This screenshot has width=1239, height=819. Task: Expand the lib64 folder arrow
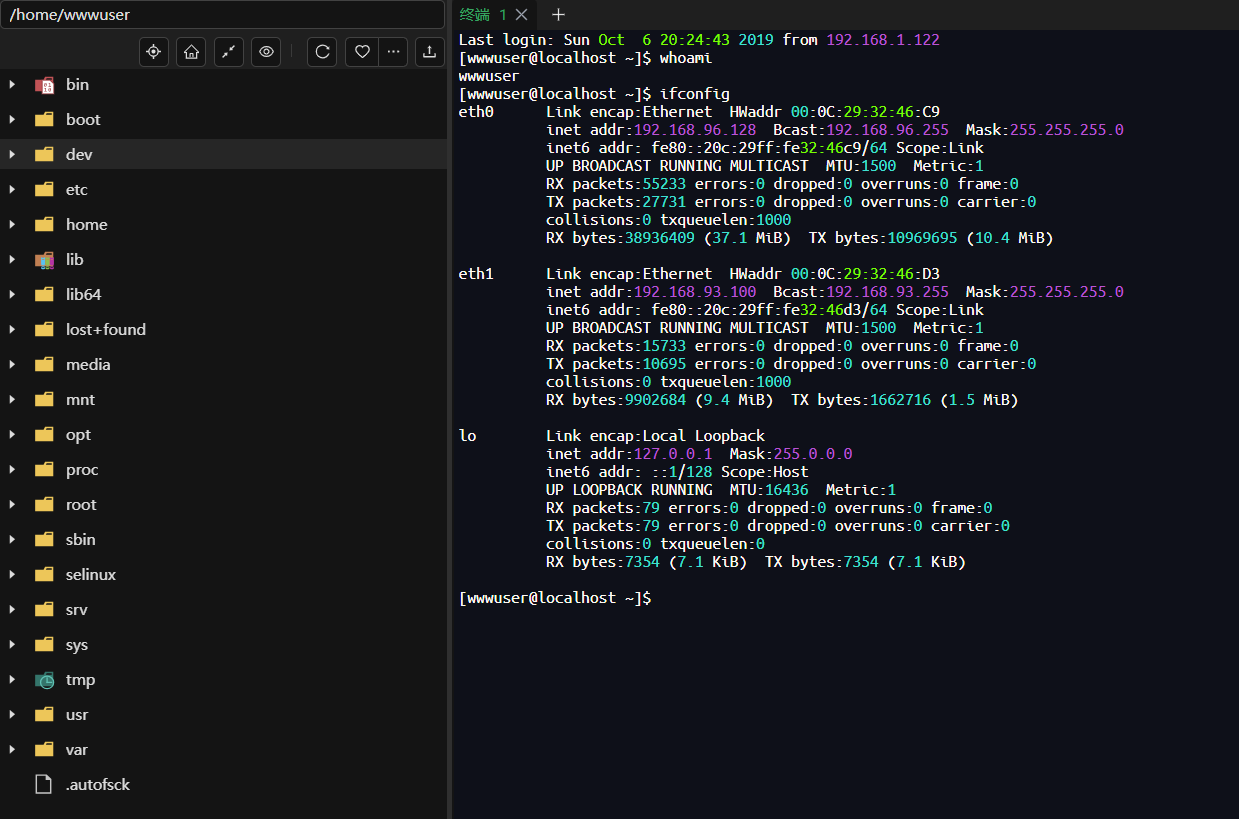(x=12, y=294)
